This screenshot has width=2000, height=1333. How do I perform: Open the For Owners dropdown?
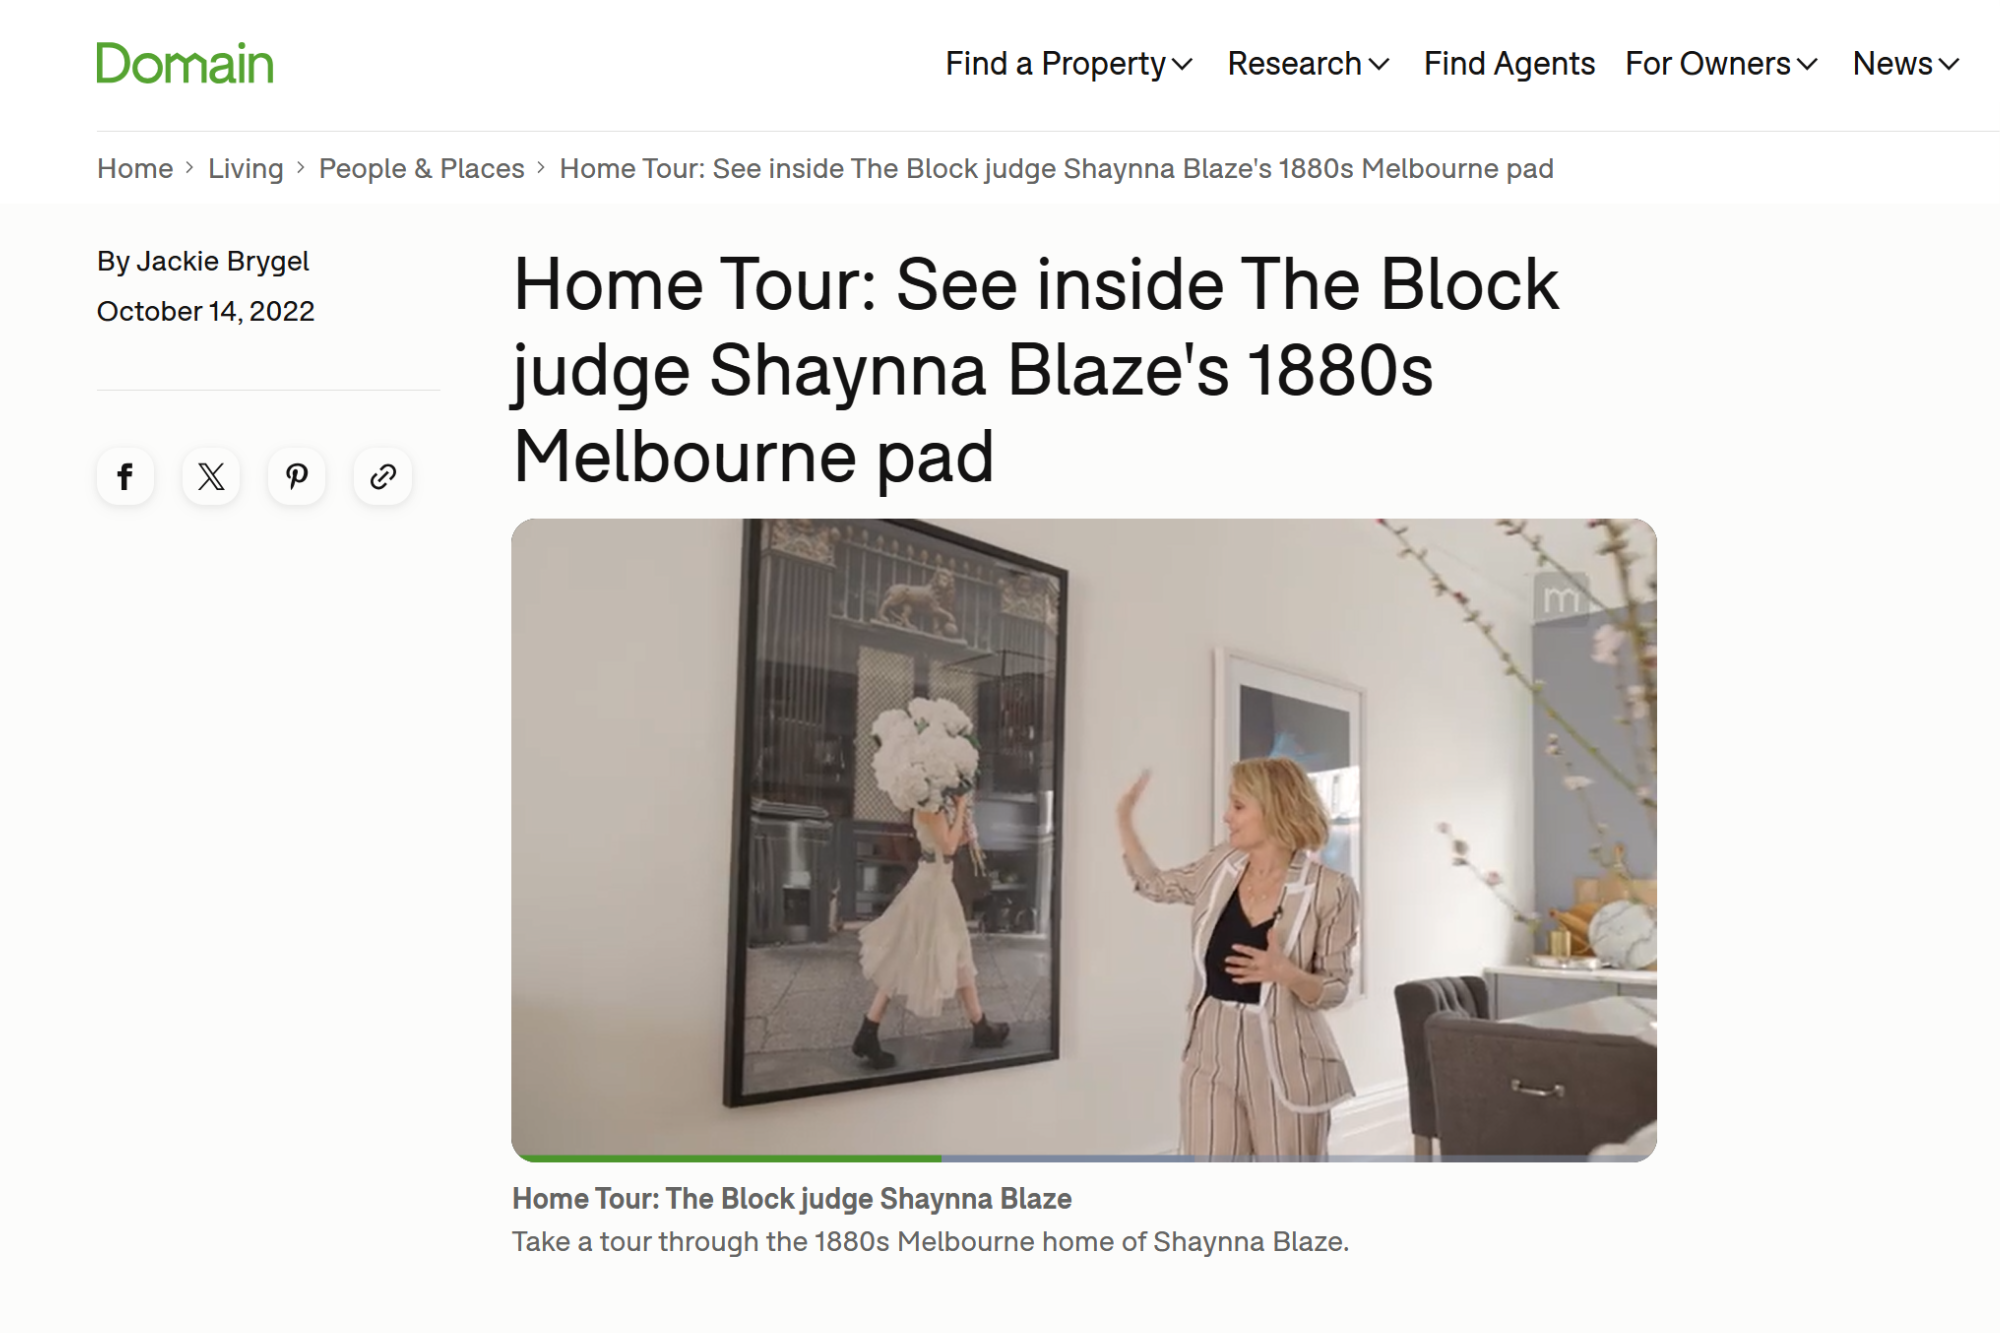1721,64
